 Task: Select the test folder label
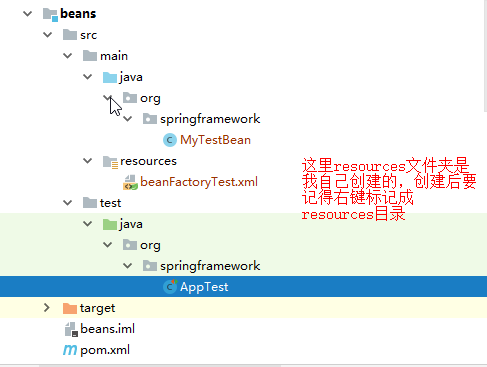(x=110, y=203)
